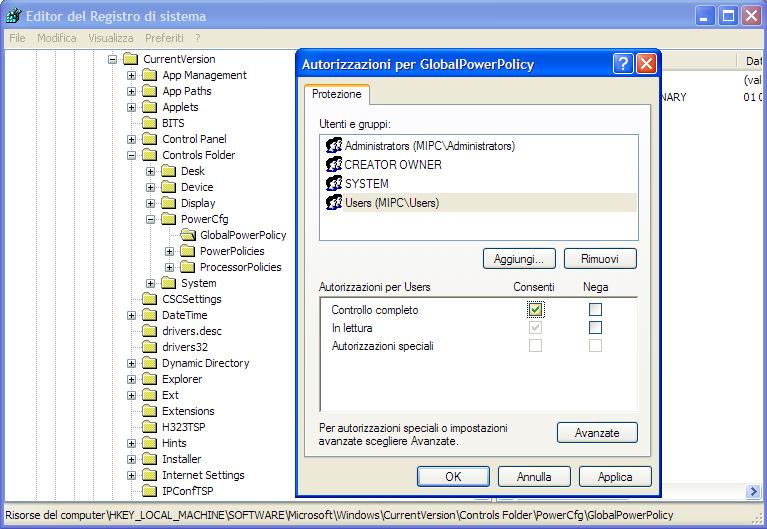Click the dialog help question mark button

(623, 64)
